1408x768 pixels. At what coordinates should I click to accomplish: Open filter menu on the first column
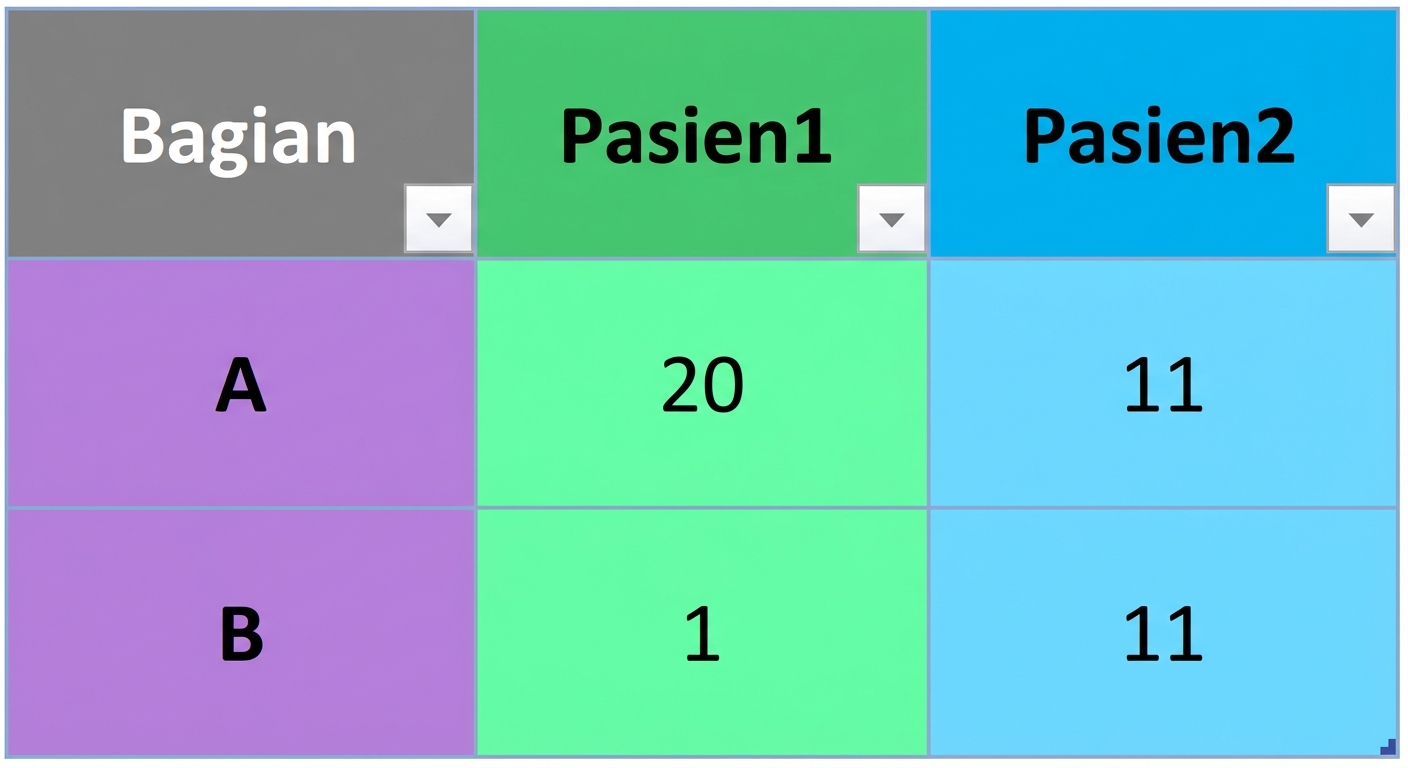(438, 217)
